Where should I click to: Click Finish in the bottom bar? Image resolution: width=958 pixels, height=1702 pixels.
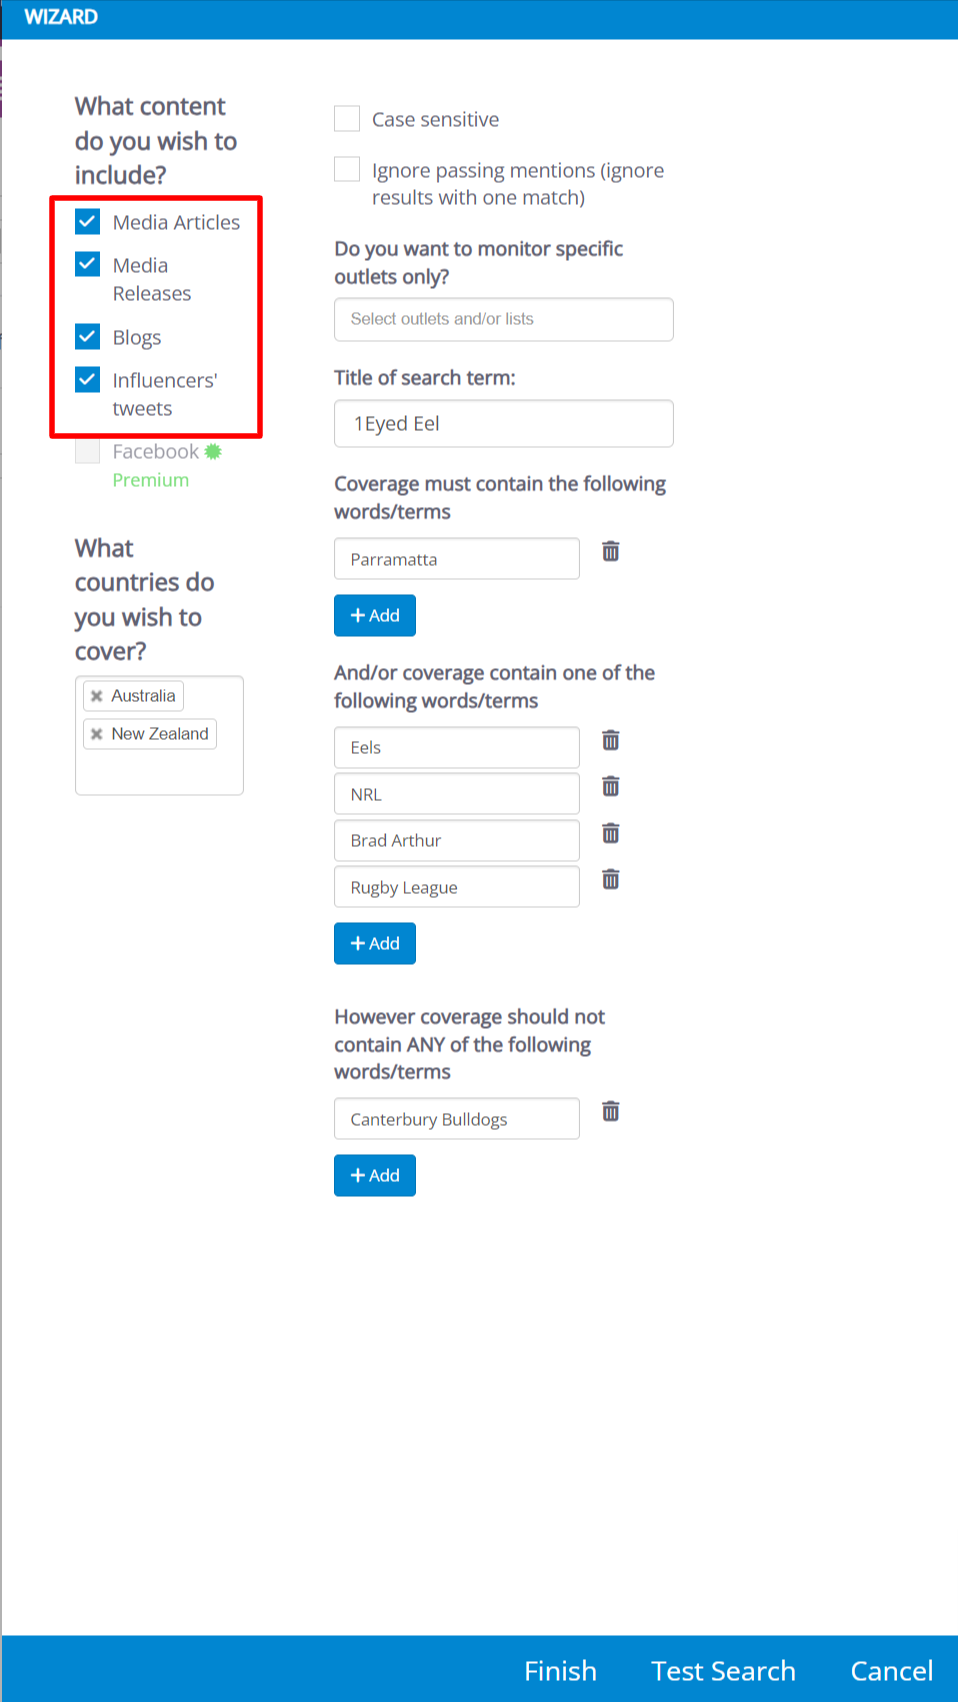pos(560,1671)
